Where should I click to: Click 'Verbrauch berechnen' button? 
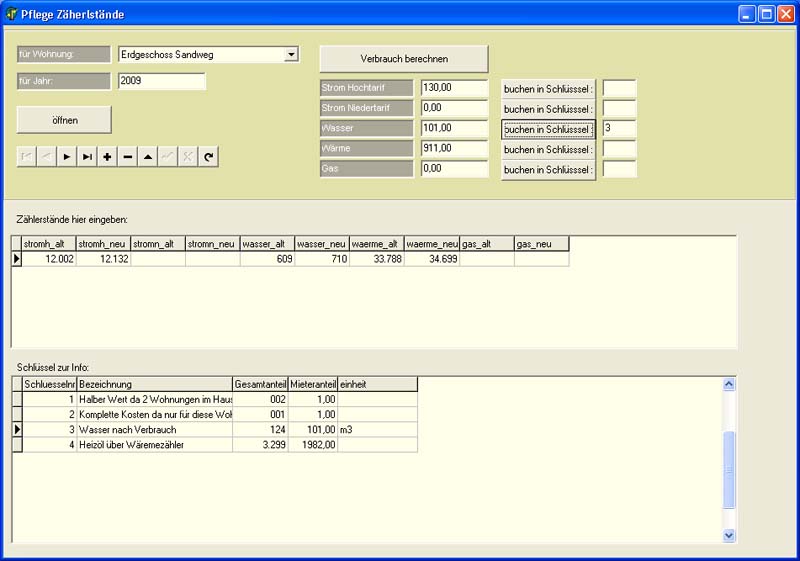[x=404, y=59]
